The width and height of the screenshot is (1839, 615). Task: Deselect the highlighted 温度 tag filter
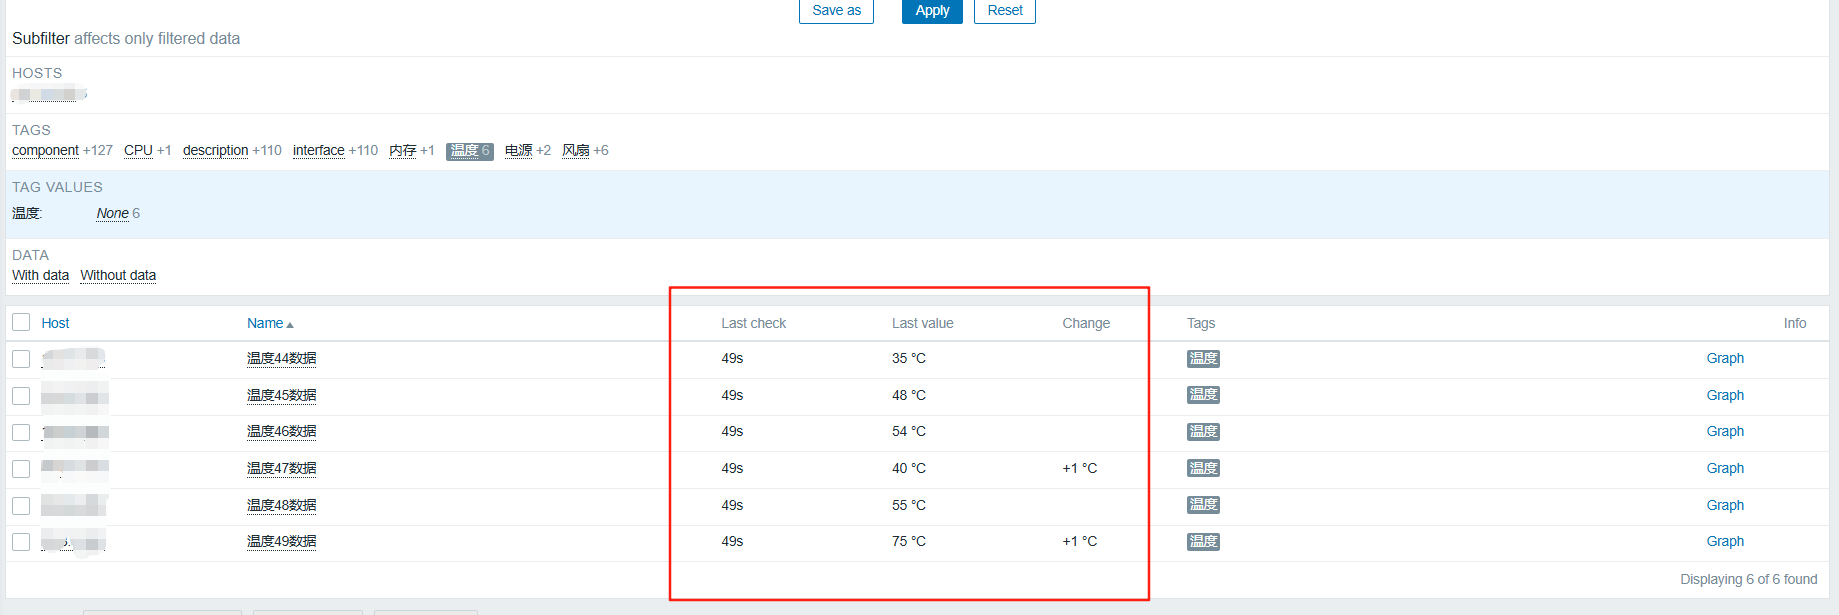tap(464, 151)
